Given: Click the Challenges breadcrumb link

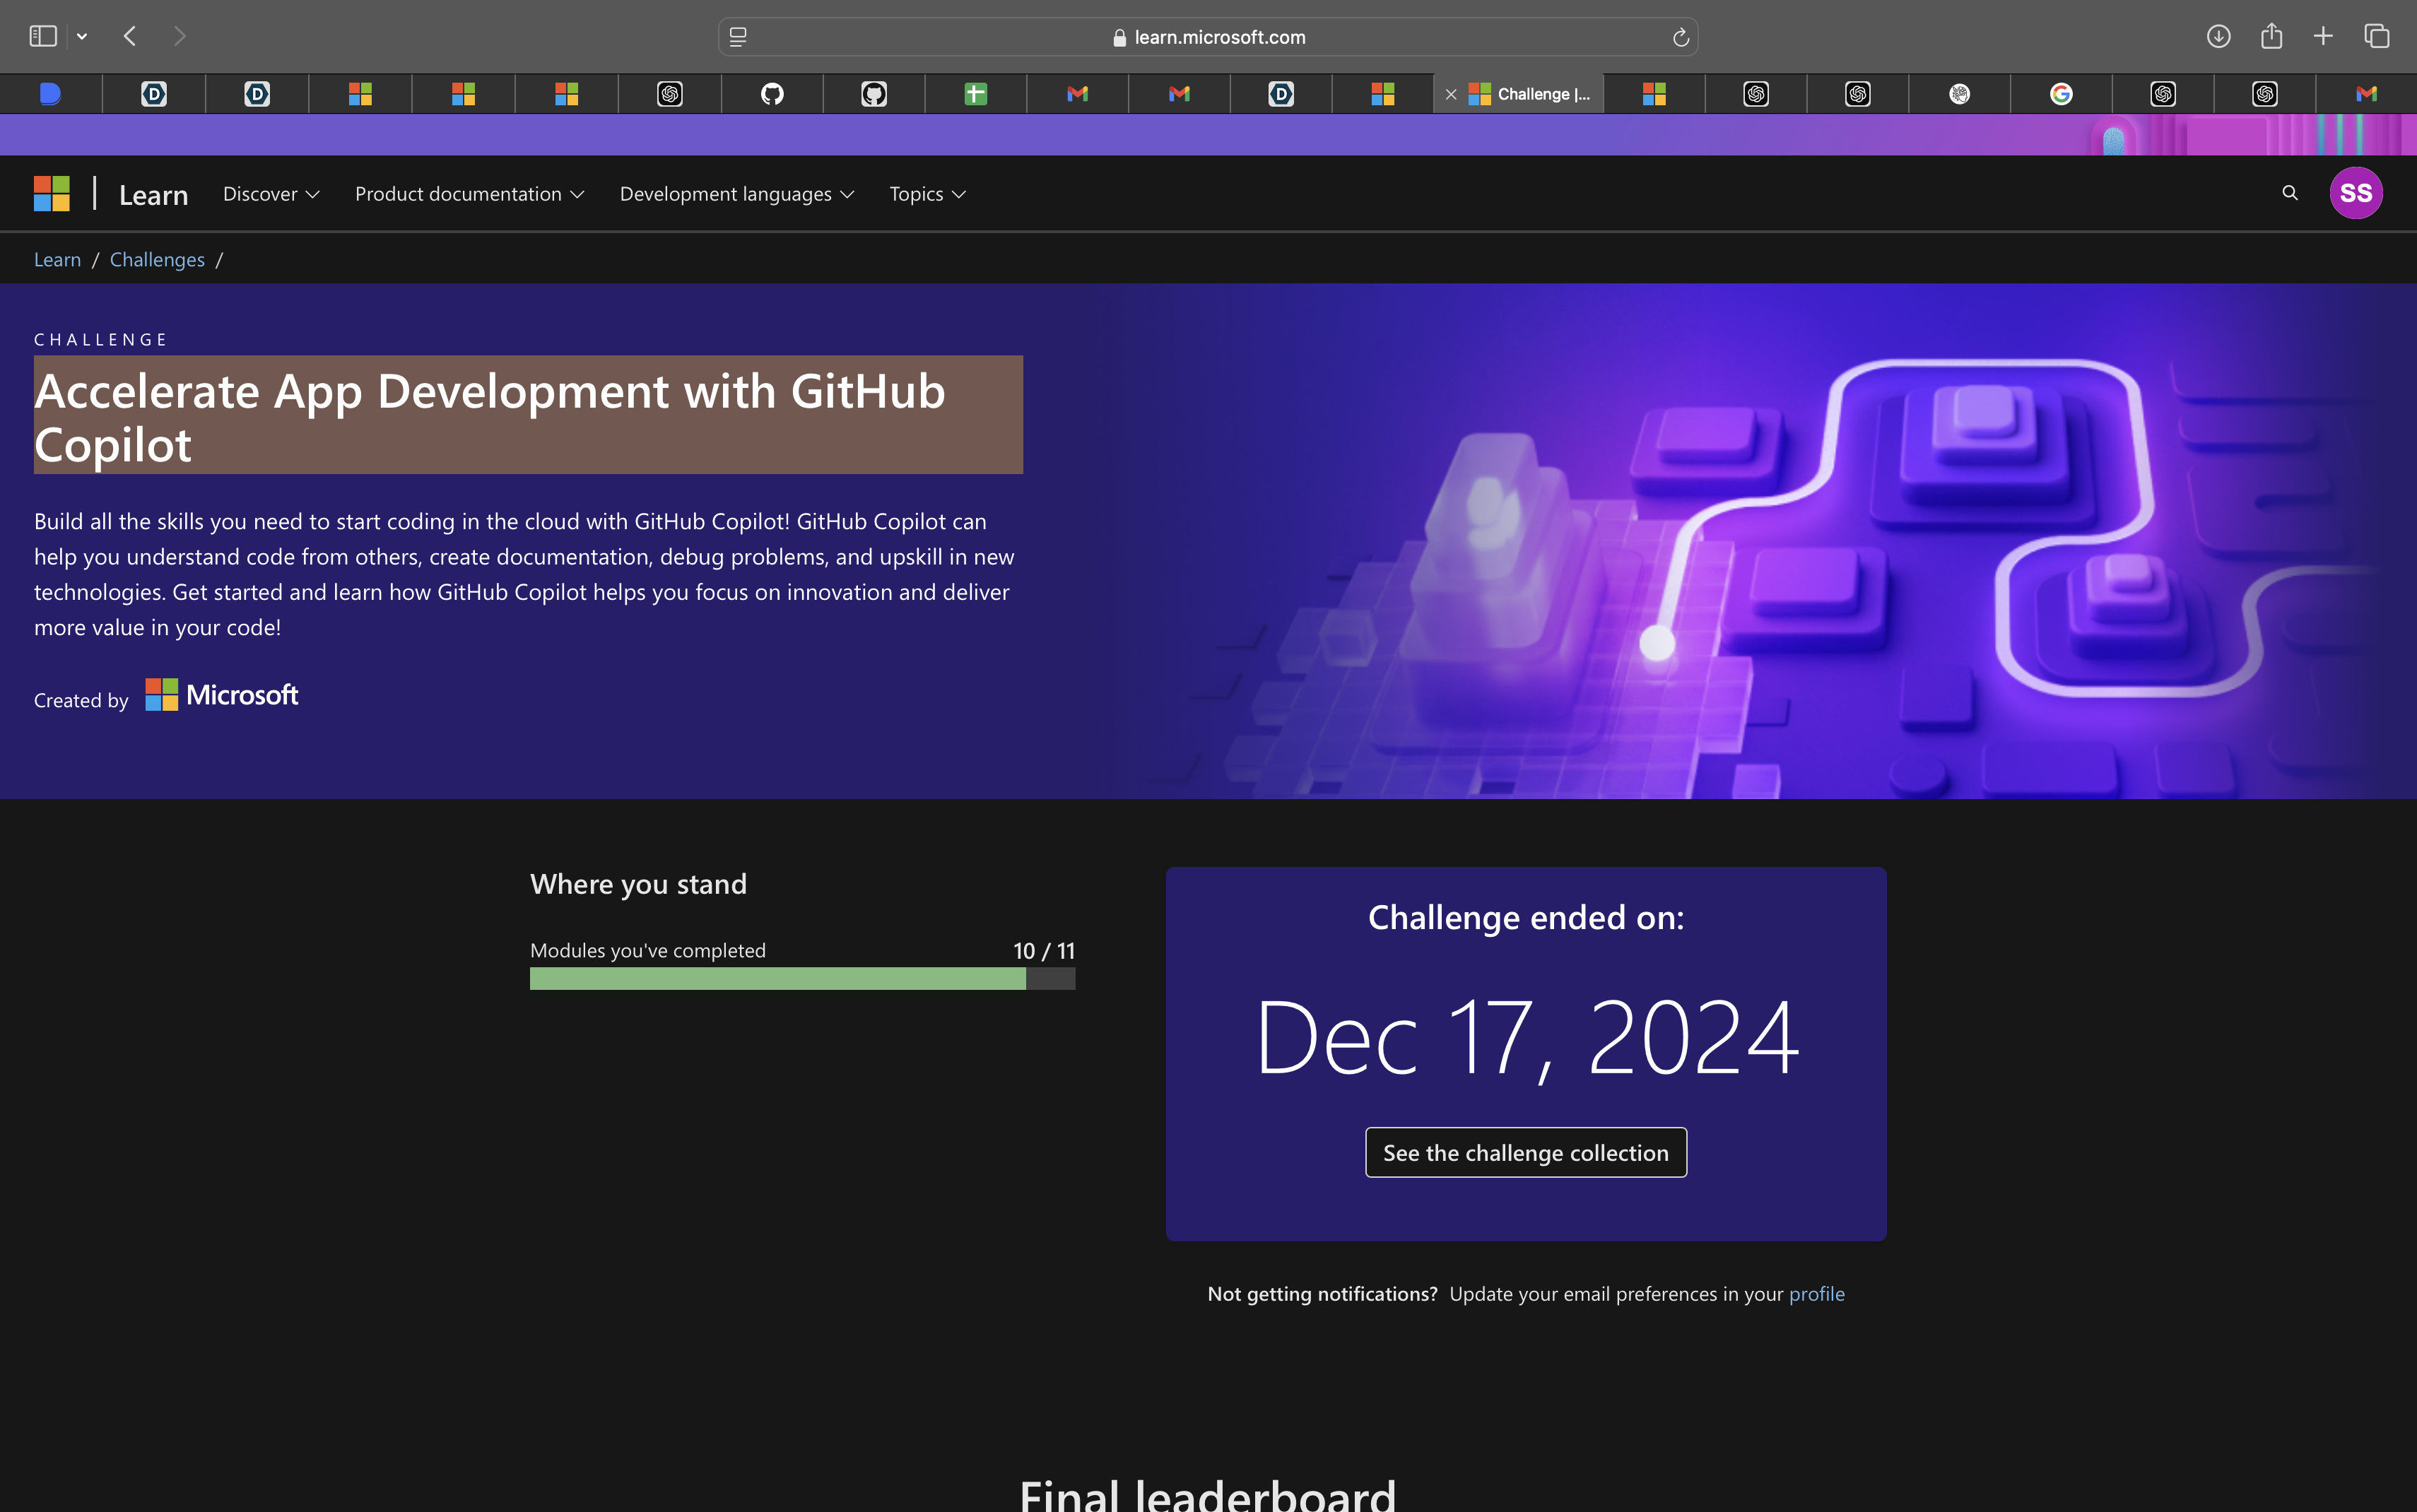Looking at the screenshot, I should (x=157, y=260).
